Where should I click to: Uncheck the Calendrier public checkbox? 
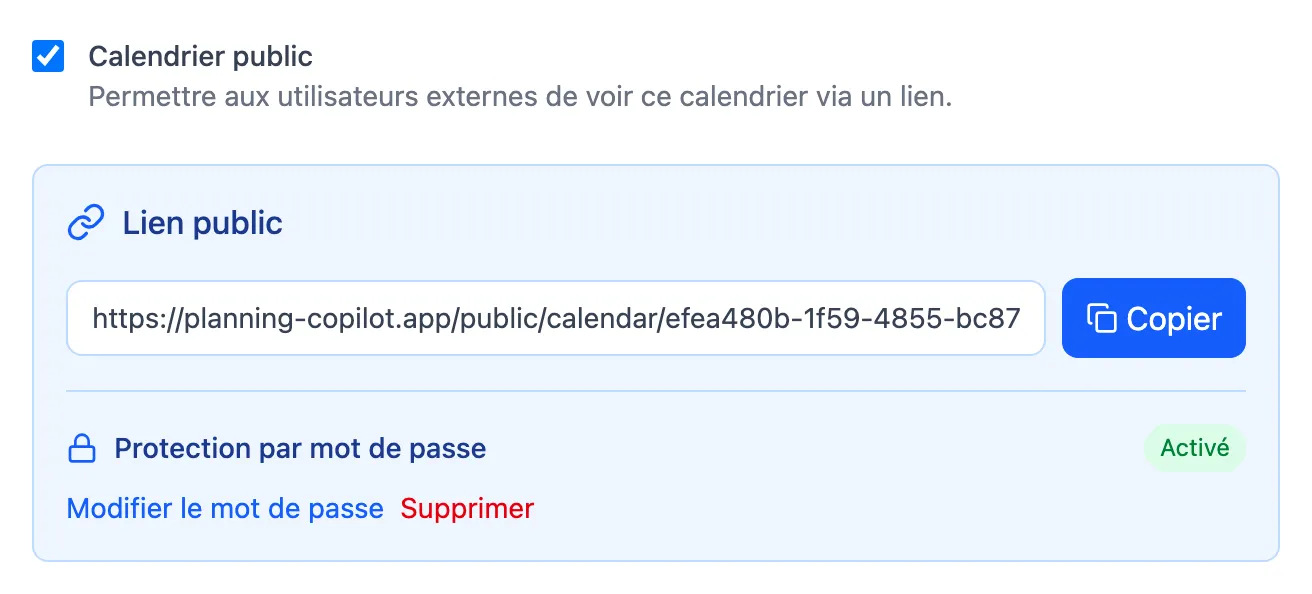(48, 56)
